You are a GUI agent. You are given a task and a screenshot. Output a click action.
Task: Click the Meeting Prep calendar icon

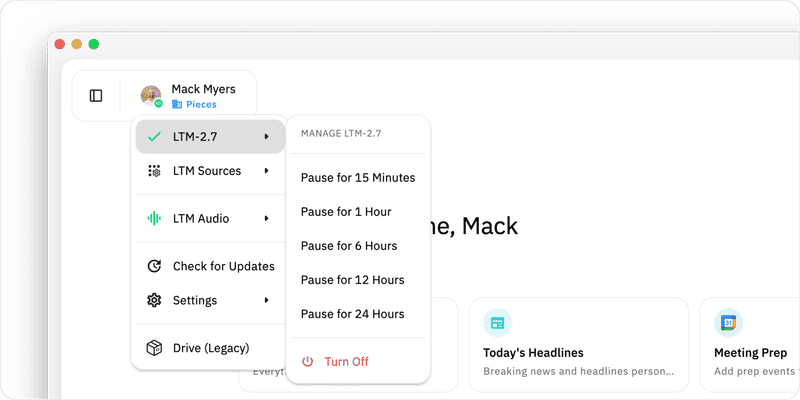728,322
